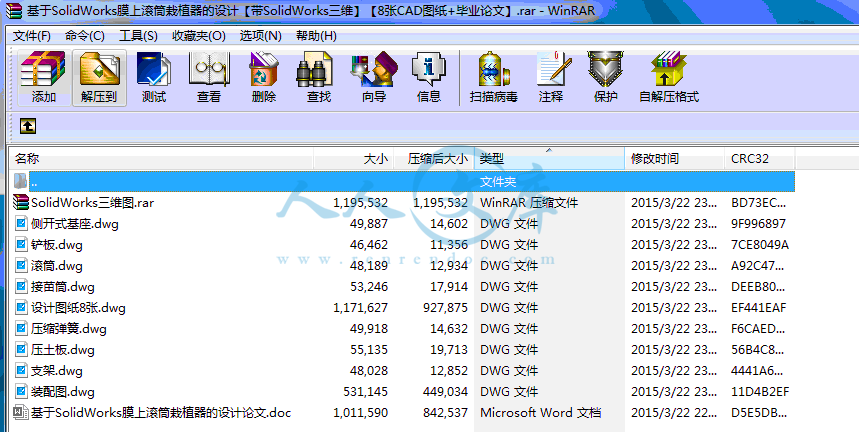Select the 铲板.dwg file icon
The height and width of the screenshot is (432, 859).
21,245
